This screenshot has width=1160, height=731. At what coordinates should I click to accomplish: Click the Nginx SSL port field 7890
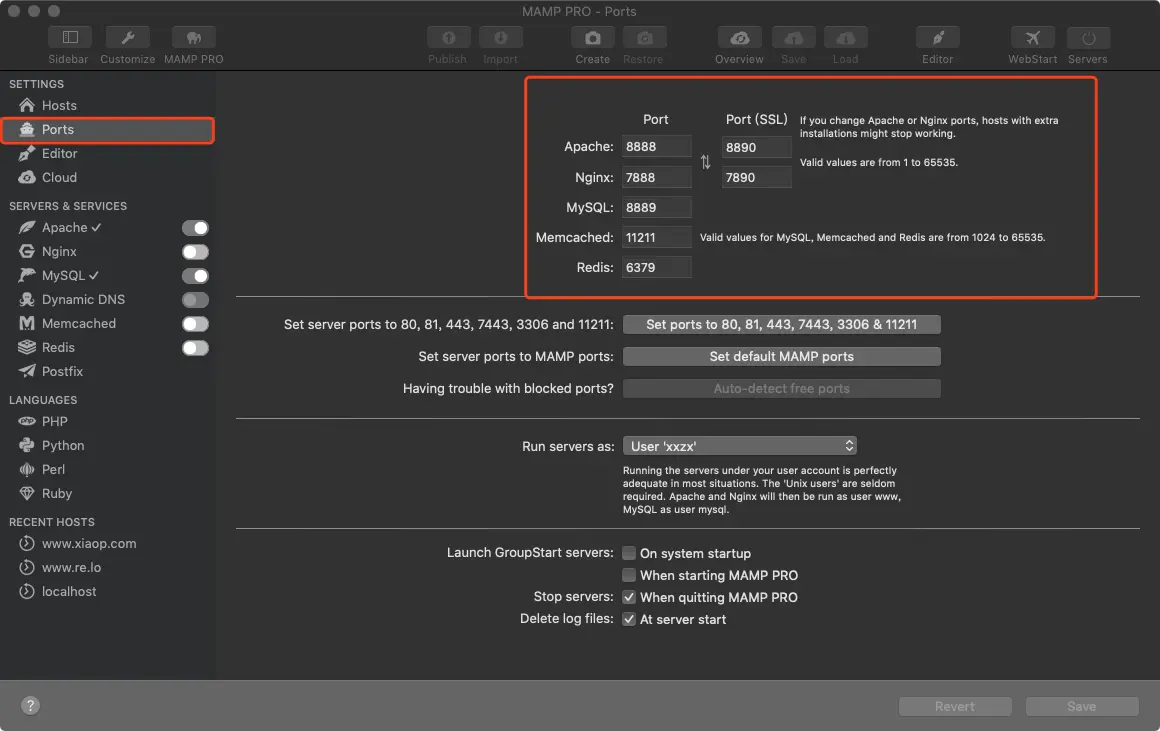(x=756, y=178)
